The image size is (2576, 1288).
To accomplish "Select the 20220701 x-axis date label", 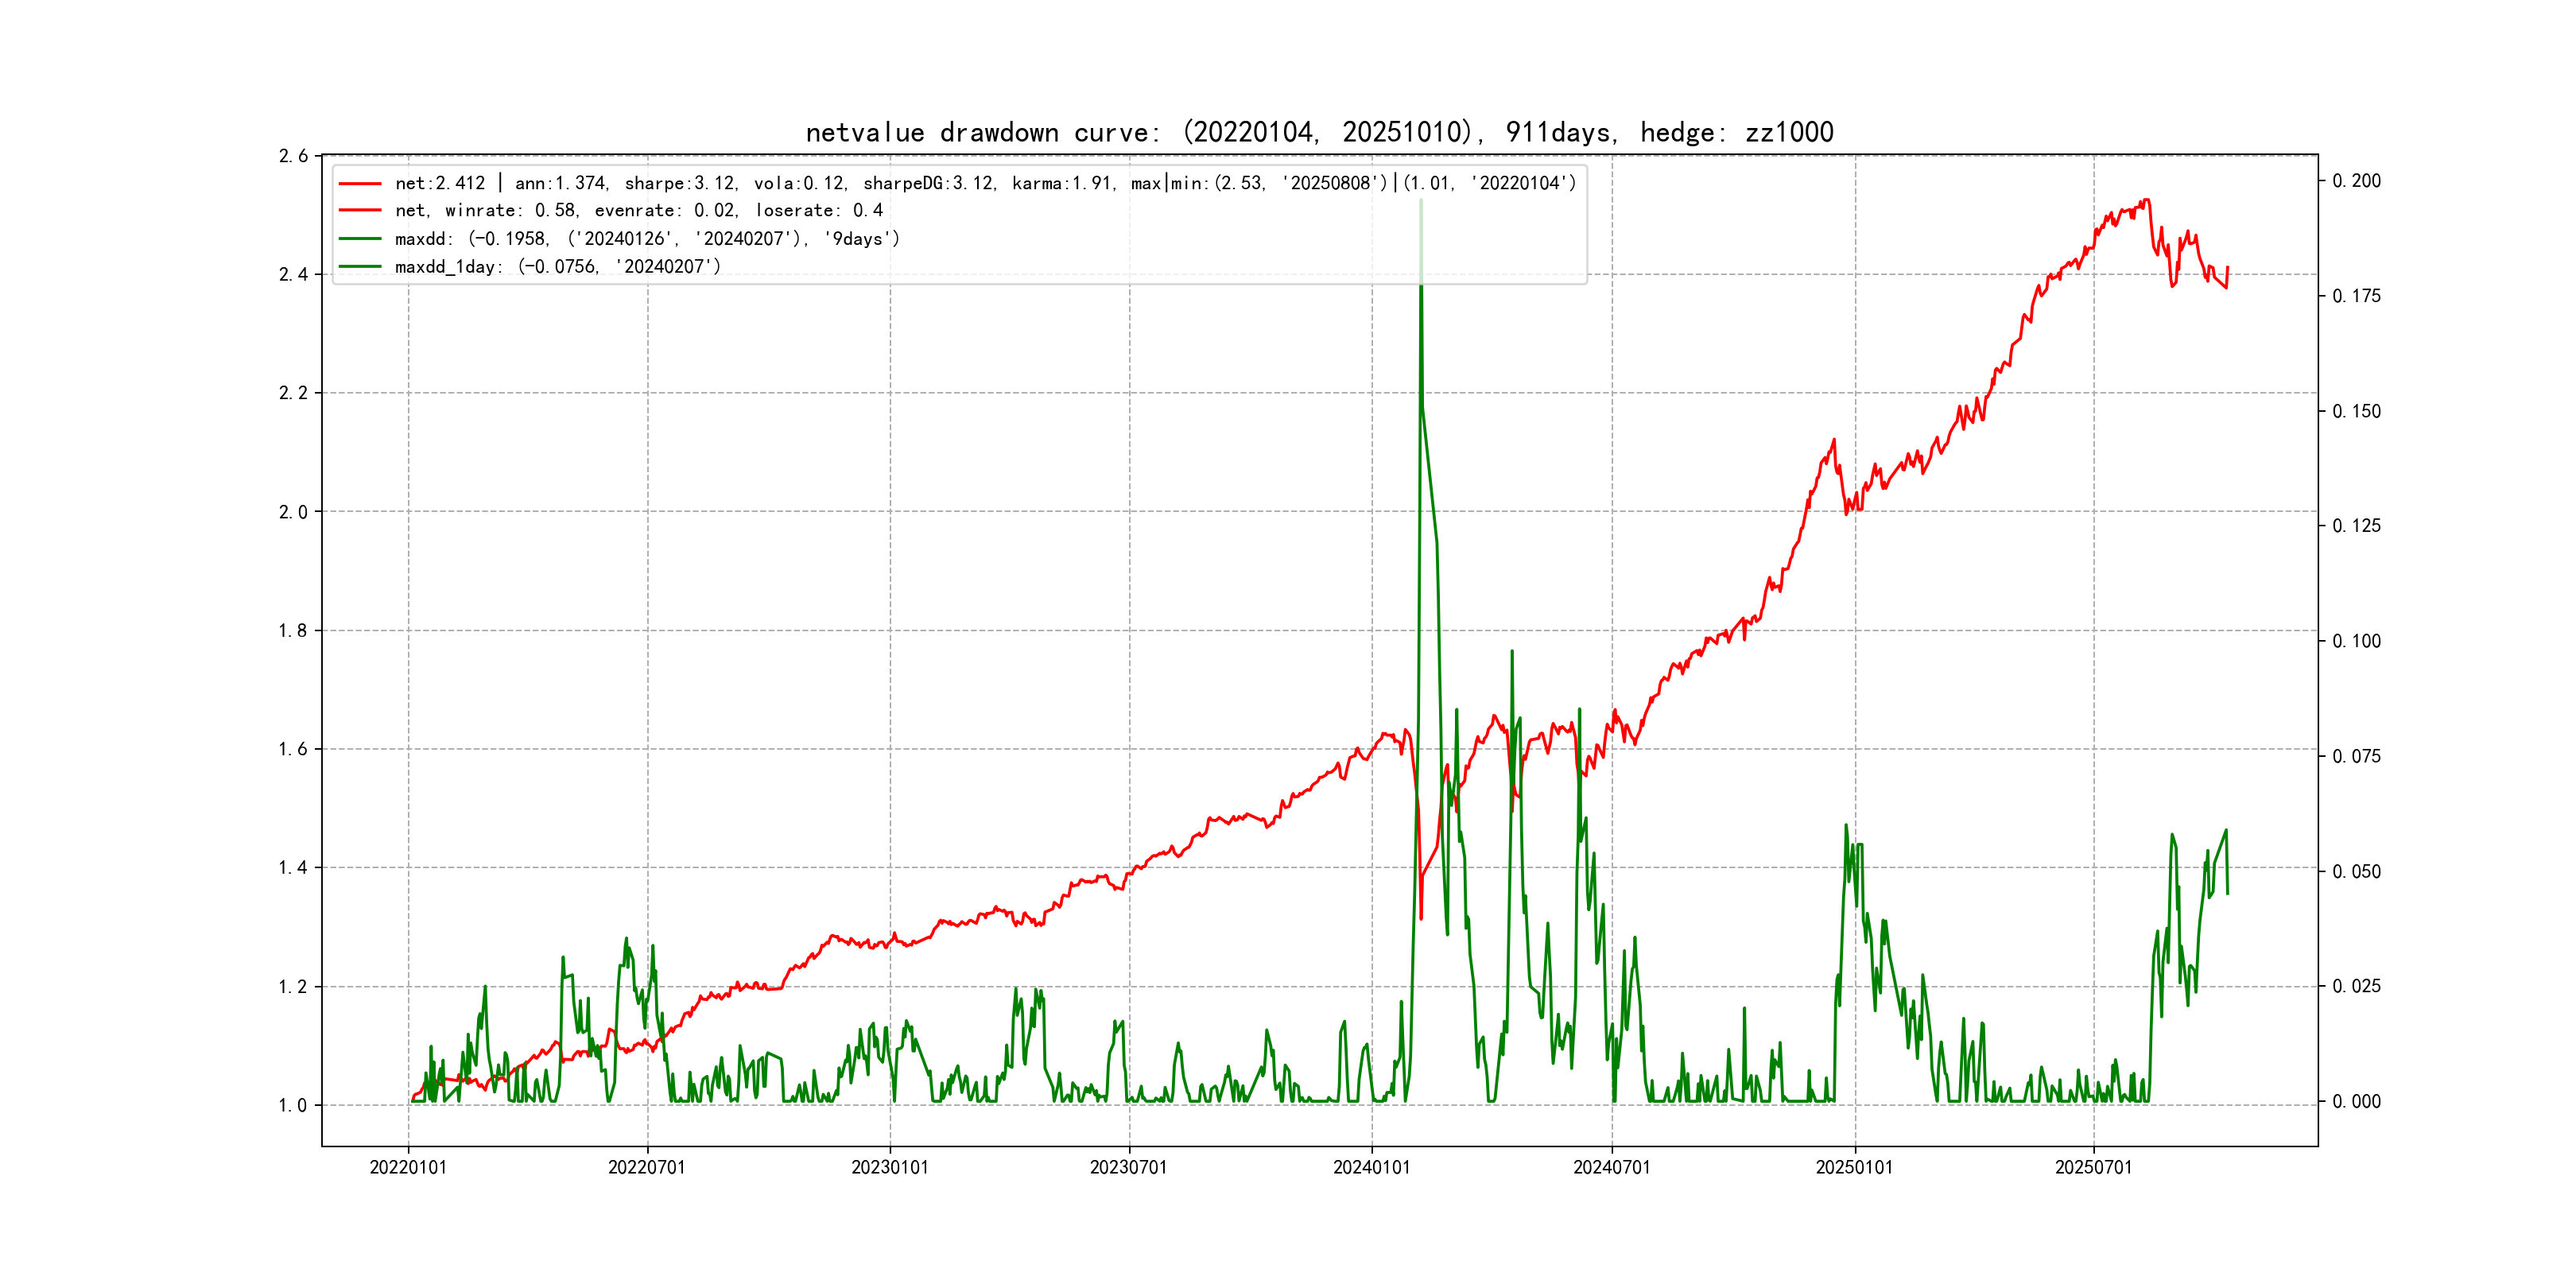I will coord(647,1167).
